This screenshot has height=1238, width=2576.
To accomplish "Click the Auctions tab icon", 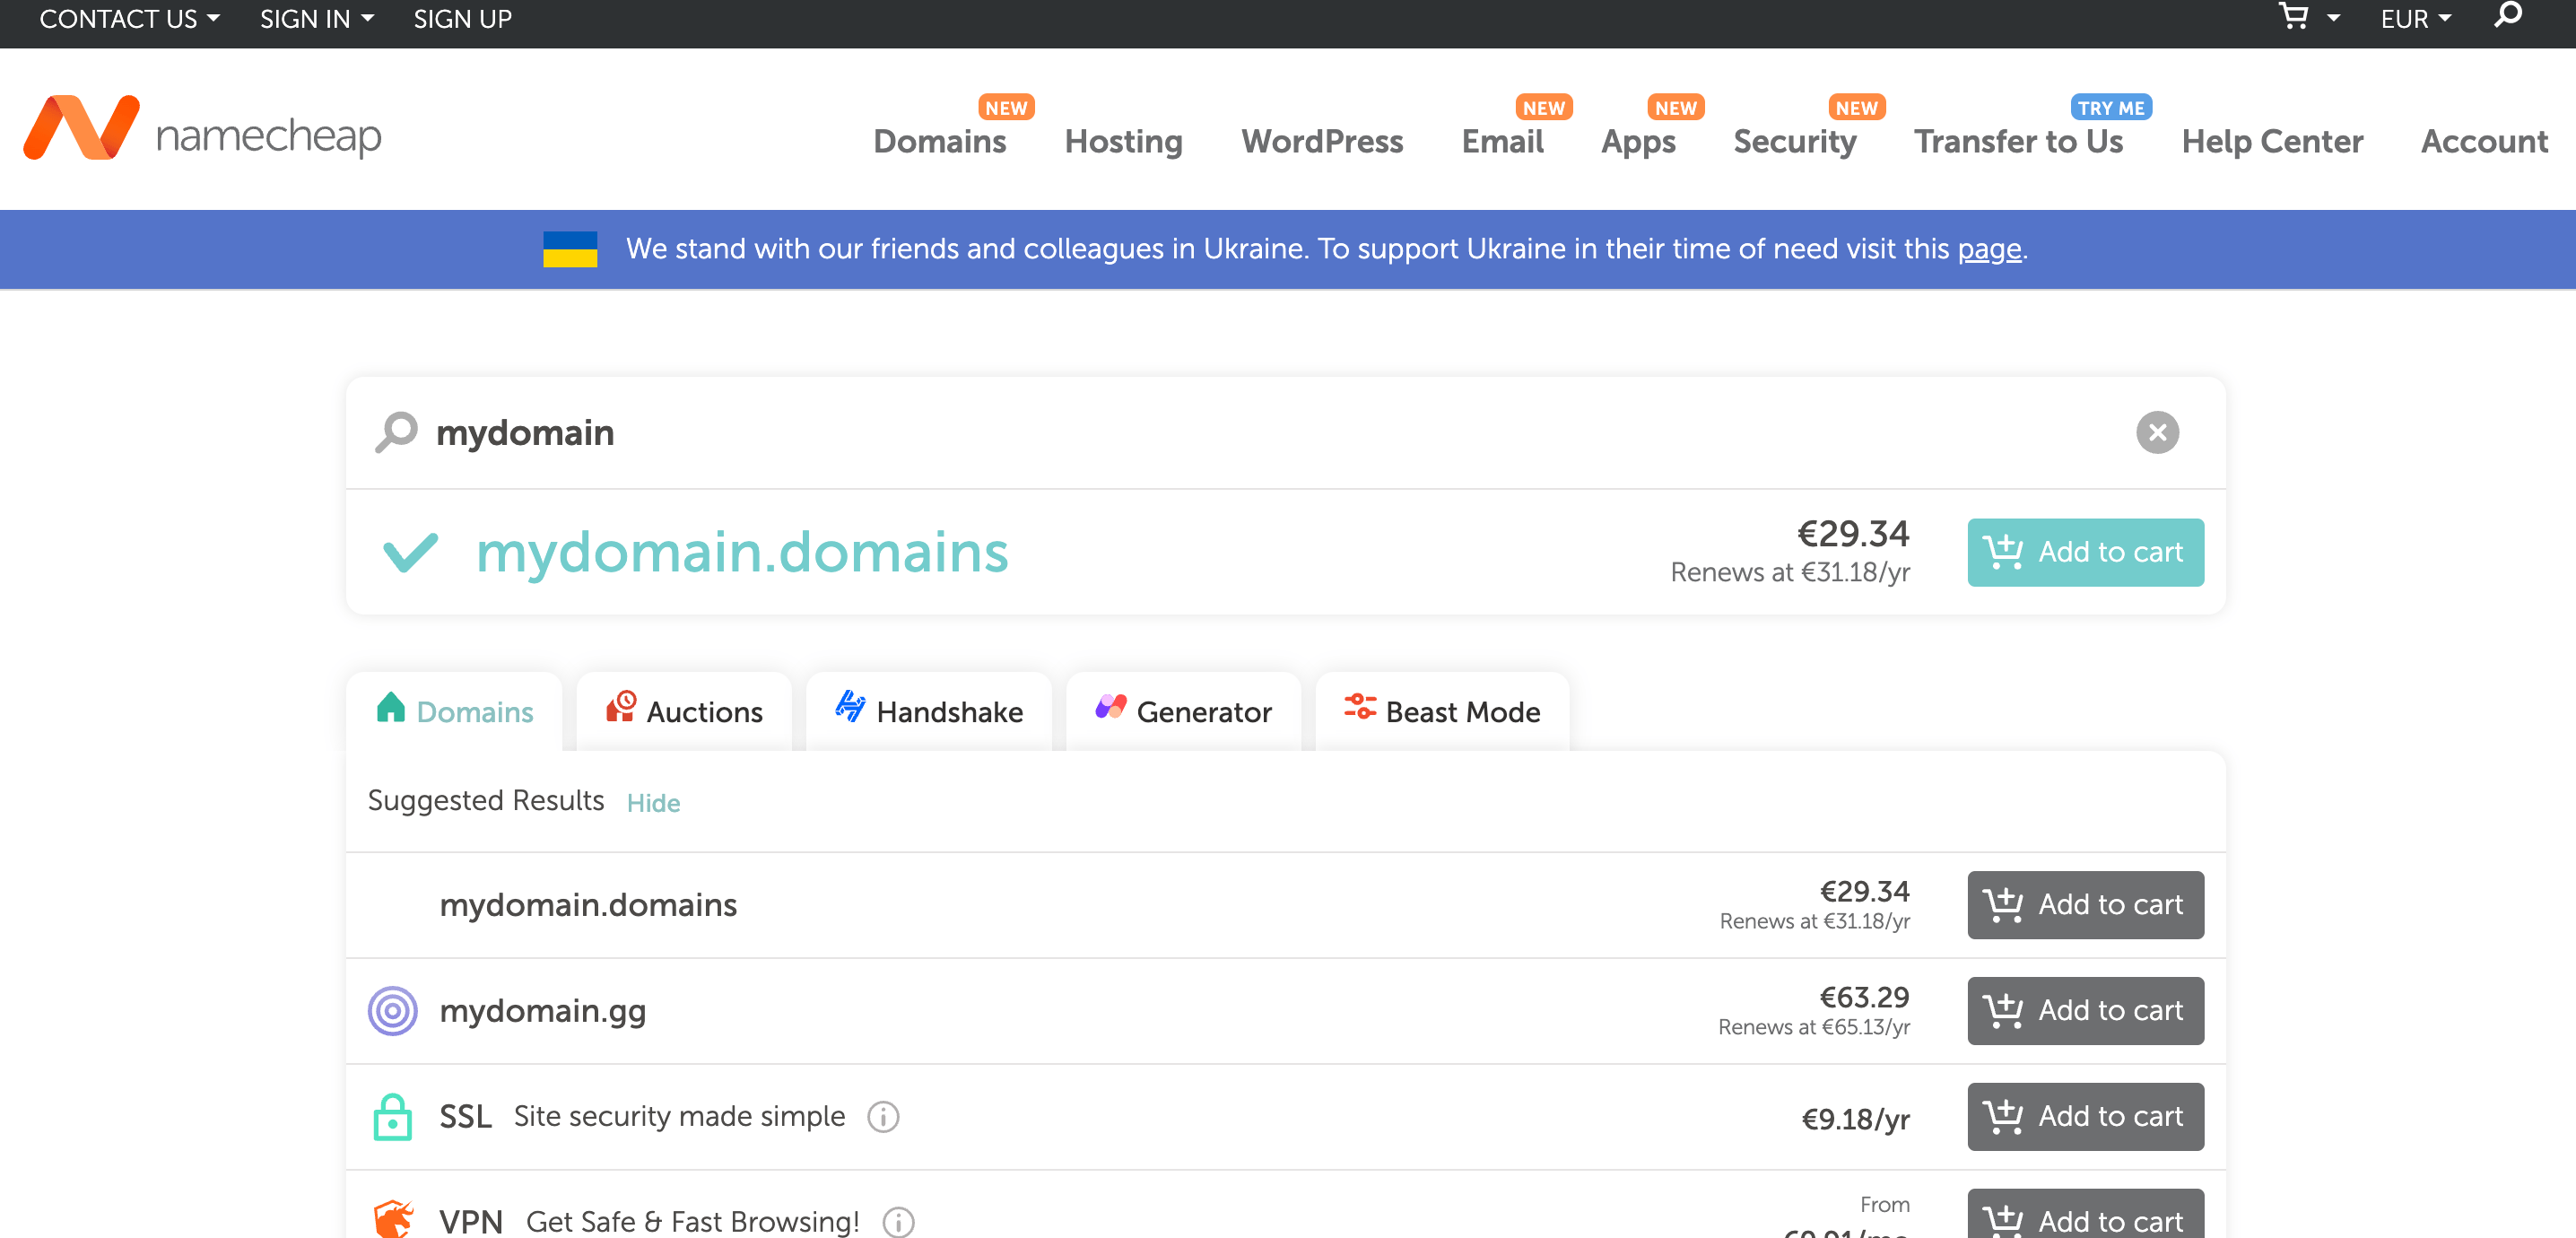I will click(620, 707).
